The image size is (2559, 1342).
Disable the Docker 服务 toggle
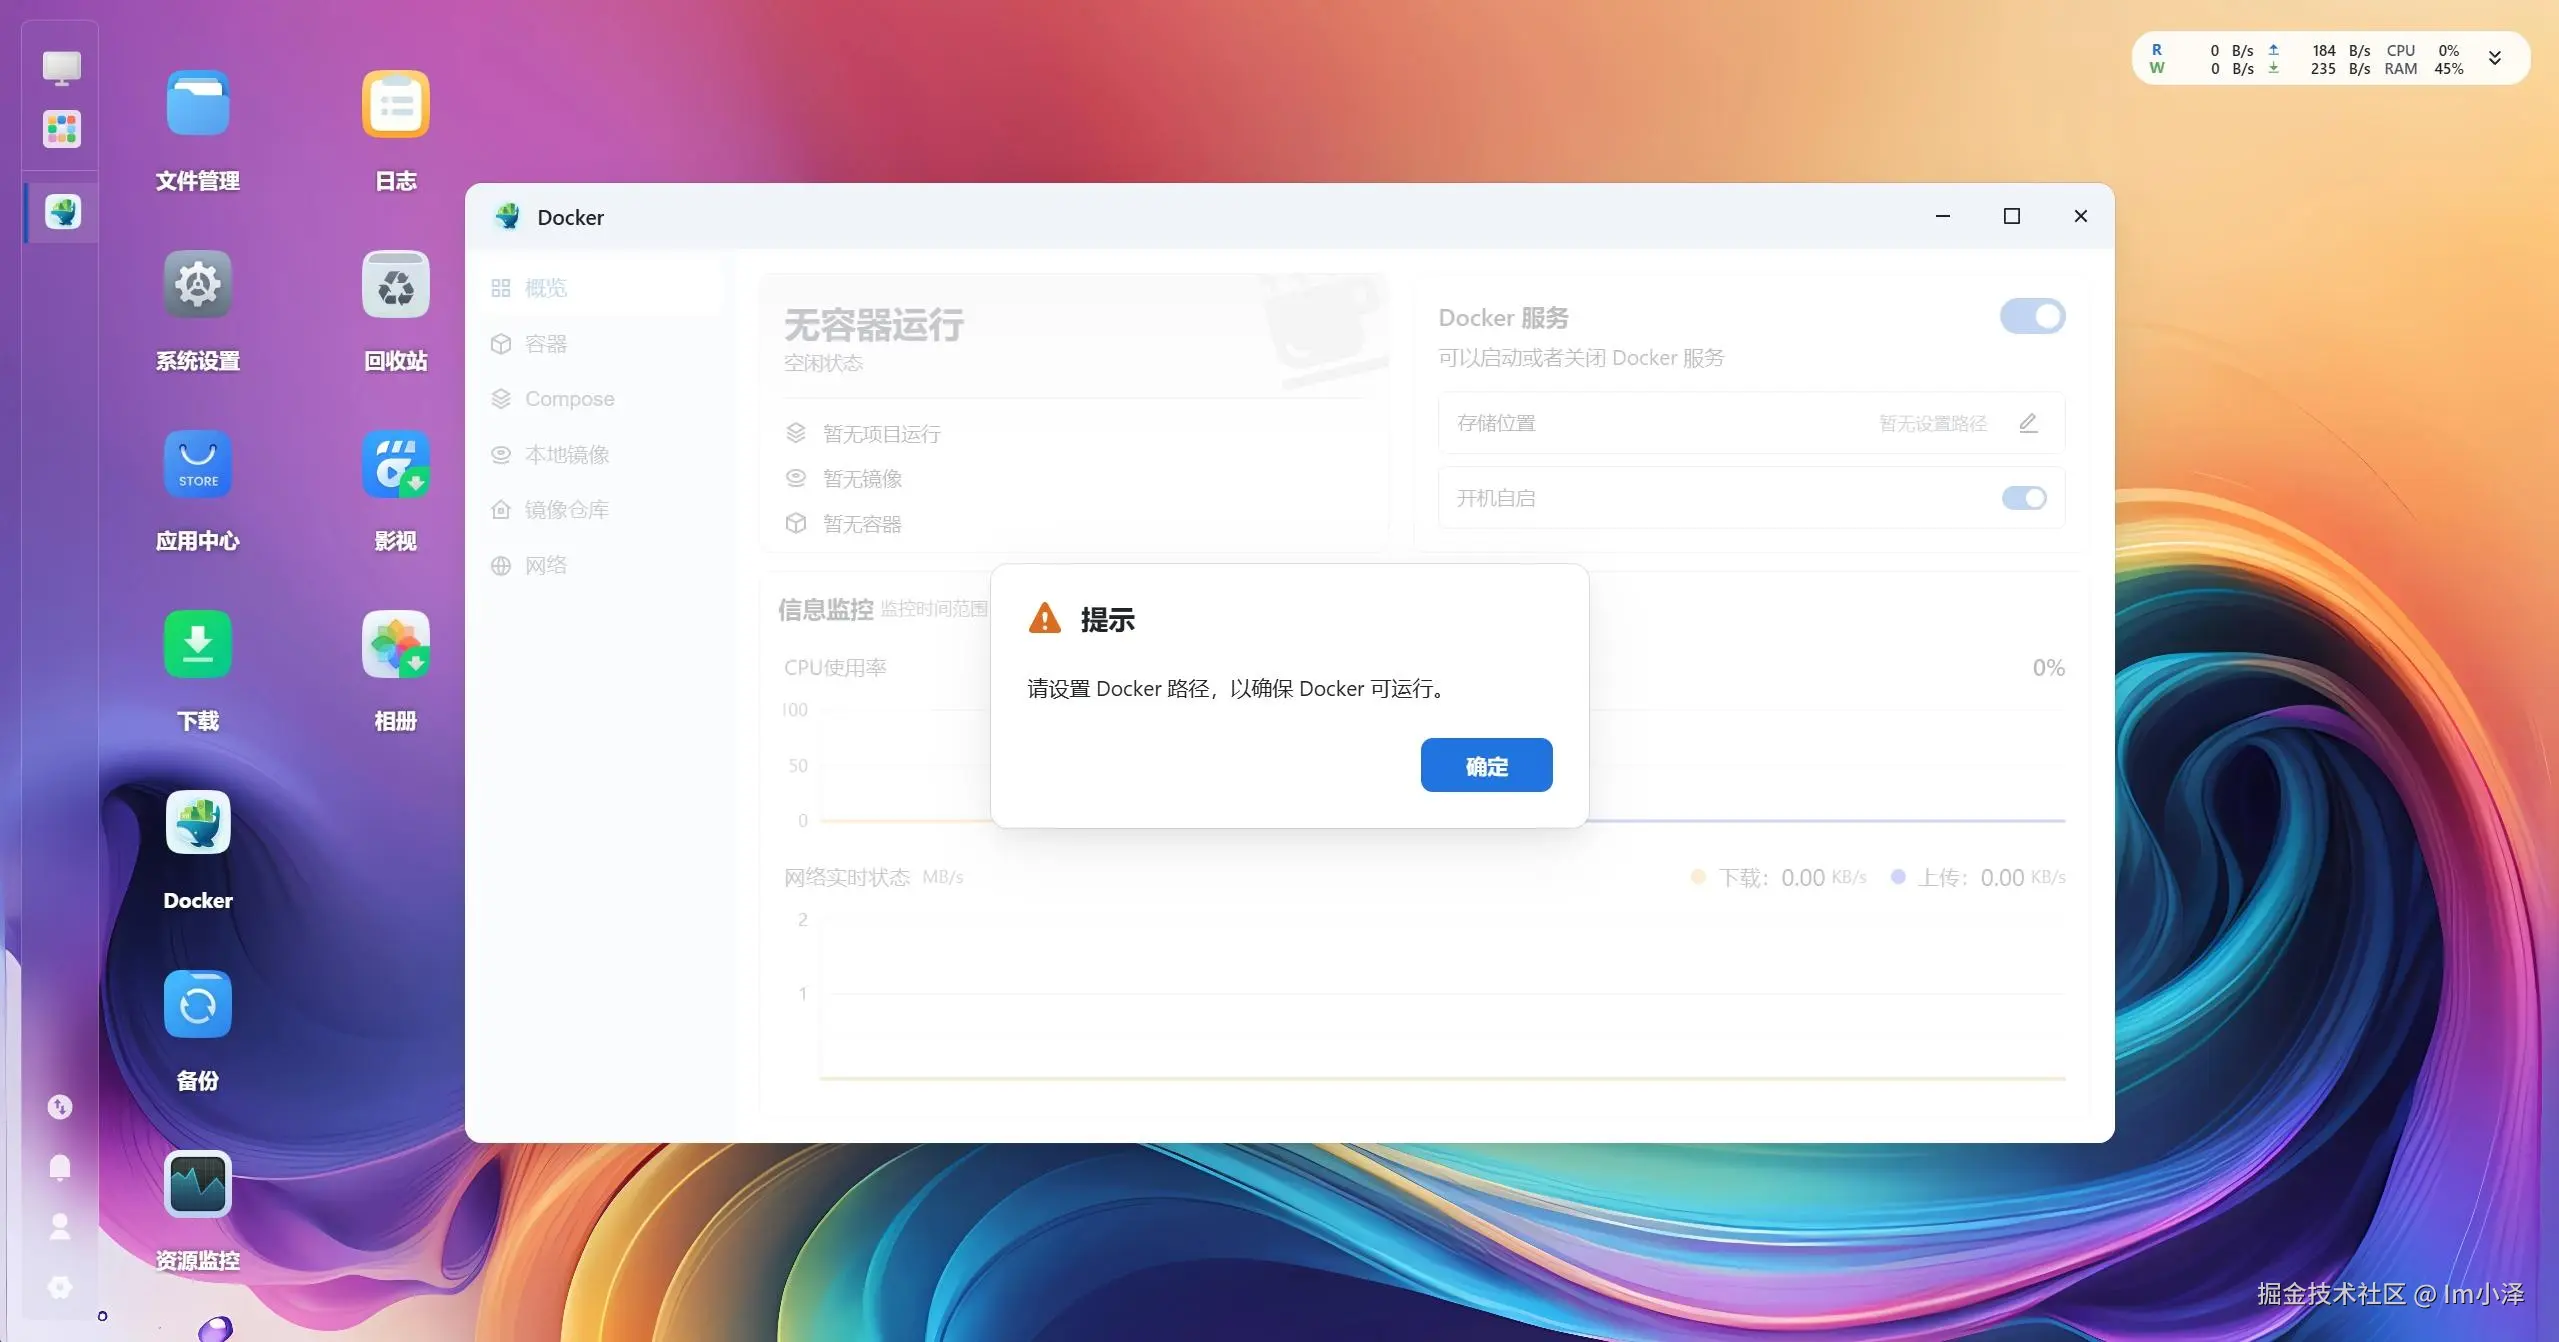(x=2030, y=316)
